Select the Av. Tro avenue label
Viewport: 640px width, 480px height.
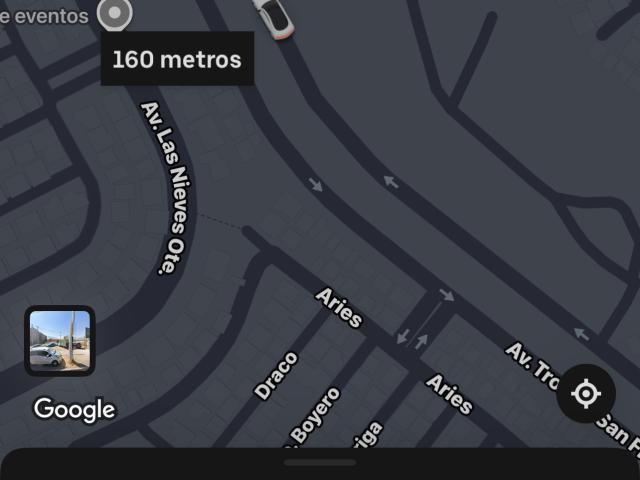(x=532, y=365)
